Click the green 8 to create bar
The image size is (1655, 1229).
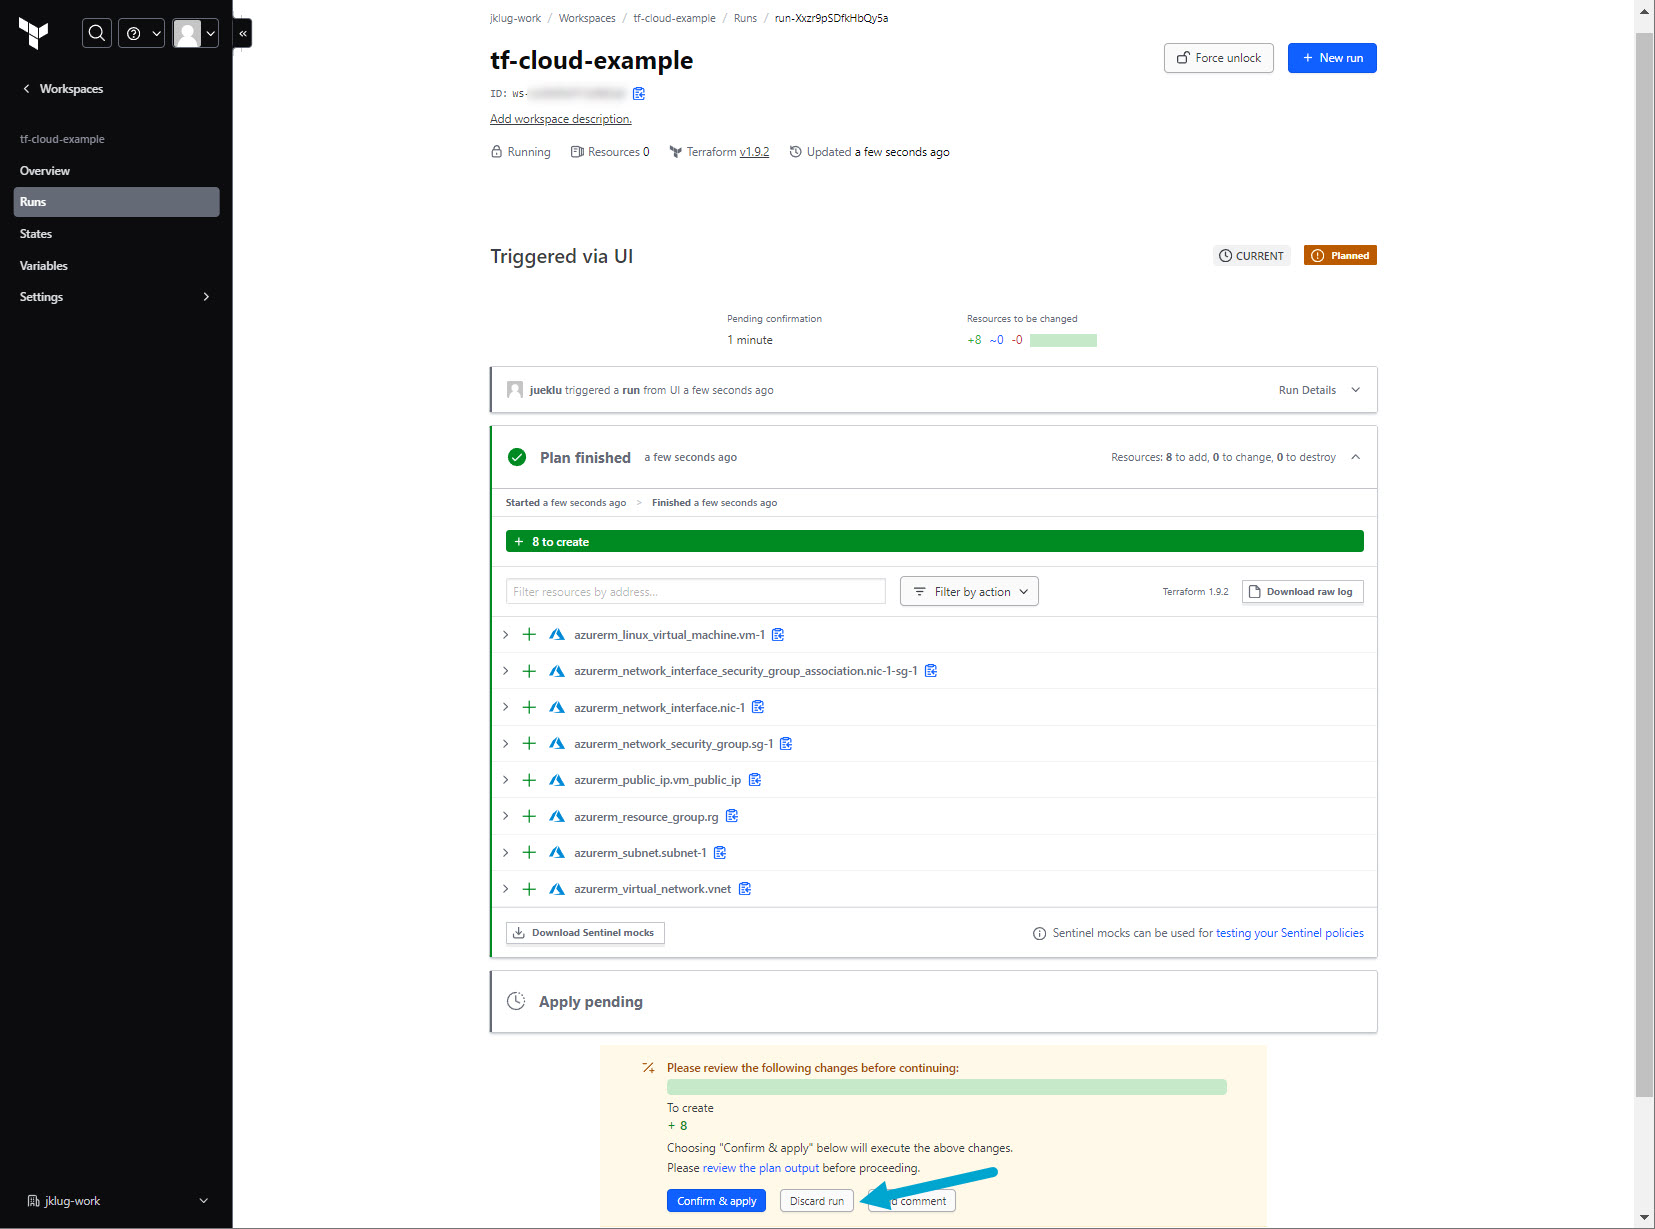(x=934, y=542)
